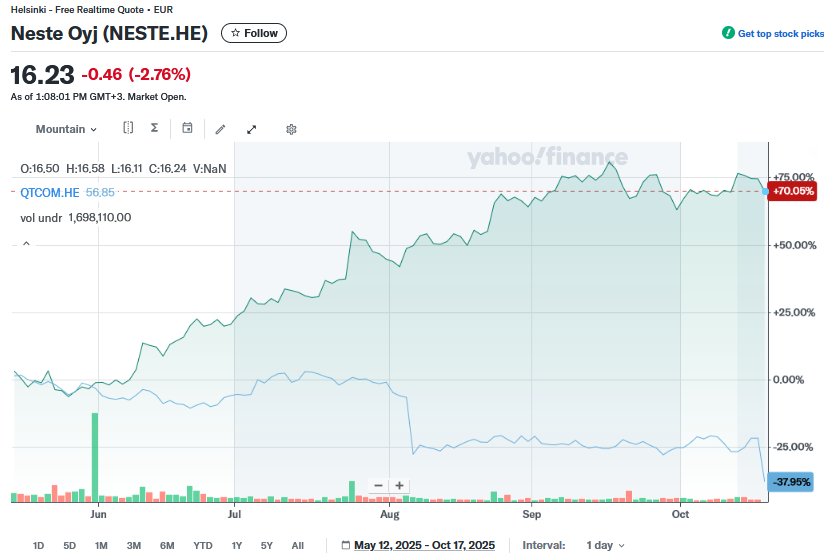Open the 1 day interval dropdown
Screen dimensions: 830x560
605,545
